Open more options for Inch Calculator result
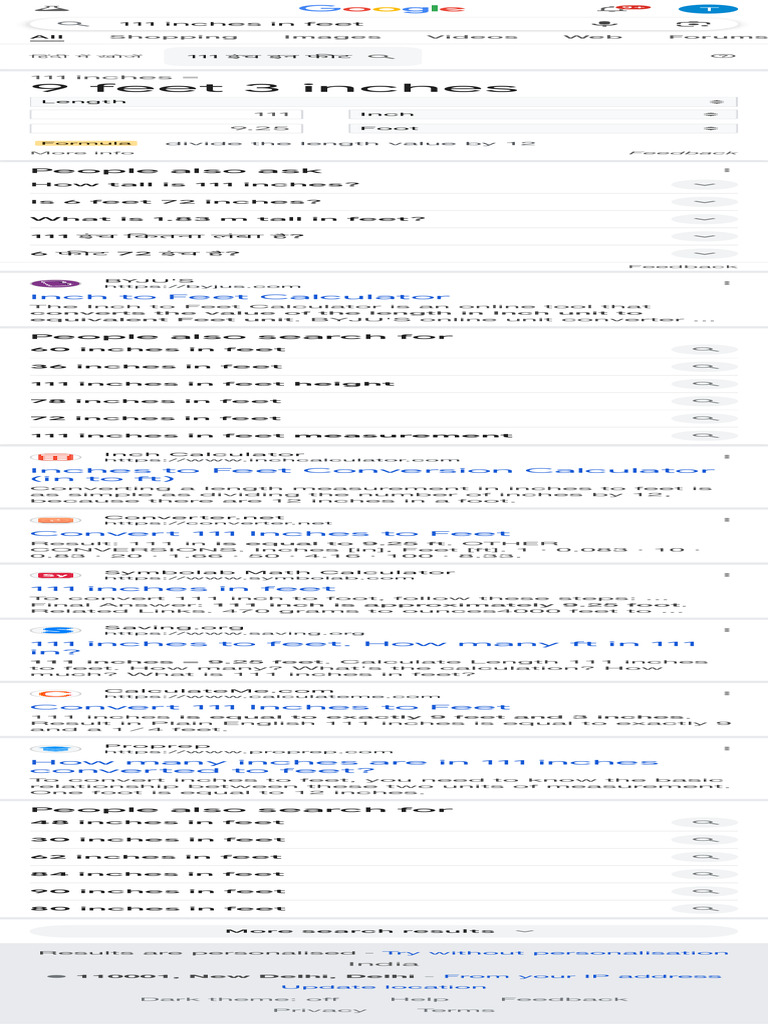The image size is (768, 1024). 727,456
